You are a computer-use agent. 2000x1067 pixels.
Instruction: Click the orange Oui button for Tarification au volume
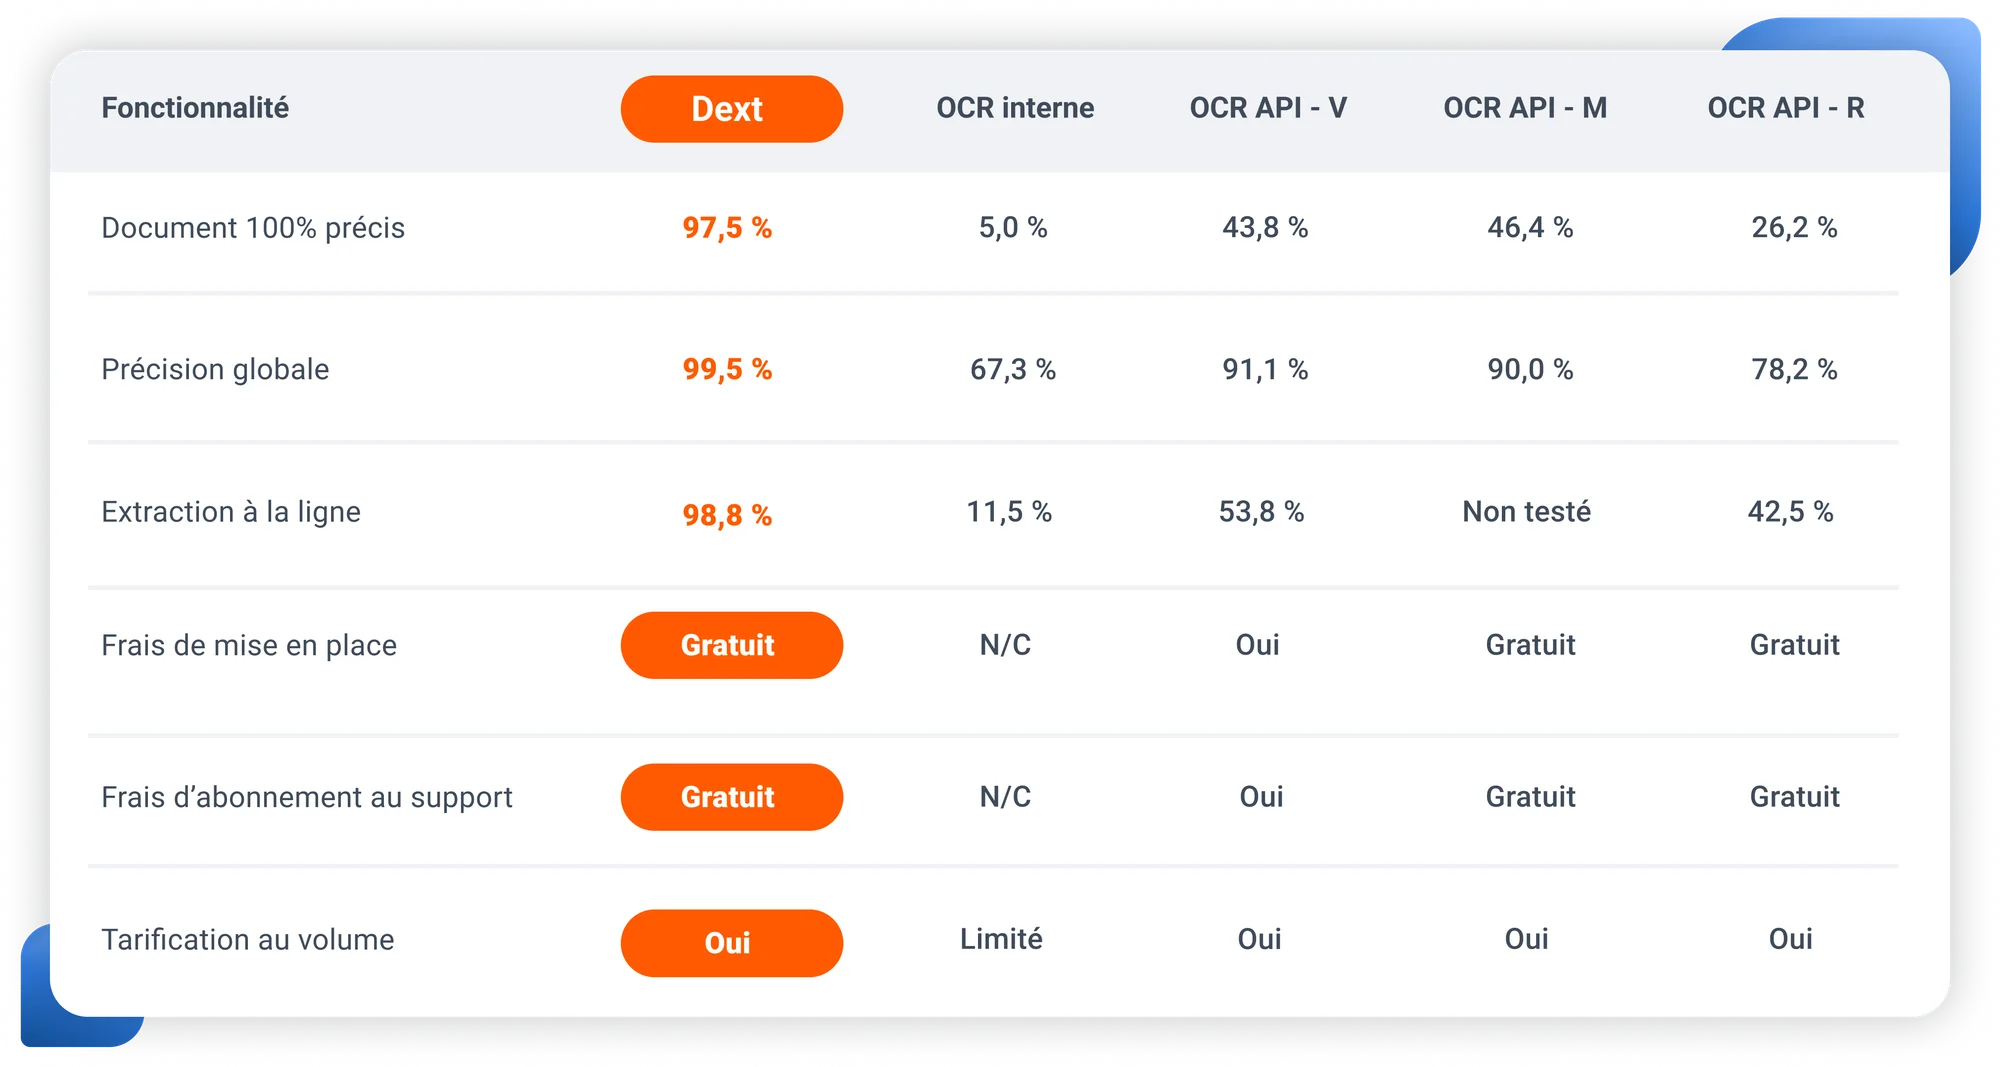731,943
